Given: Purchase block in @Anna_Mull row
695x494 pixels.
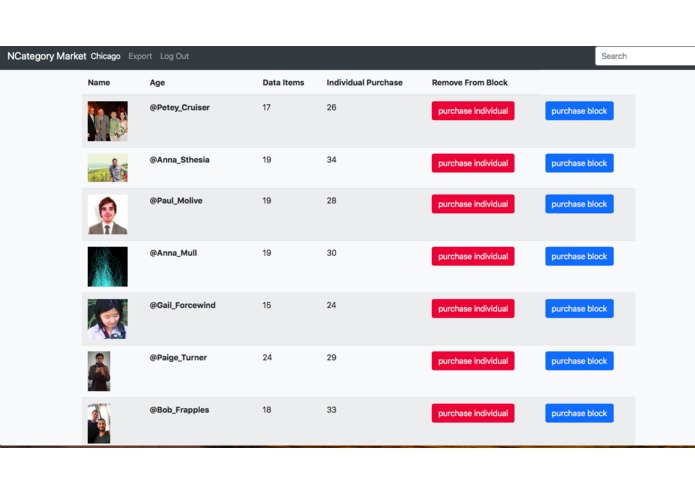Looking at the screenshot, I should 579,256.
